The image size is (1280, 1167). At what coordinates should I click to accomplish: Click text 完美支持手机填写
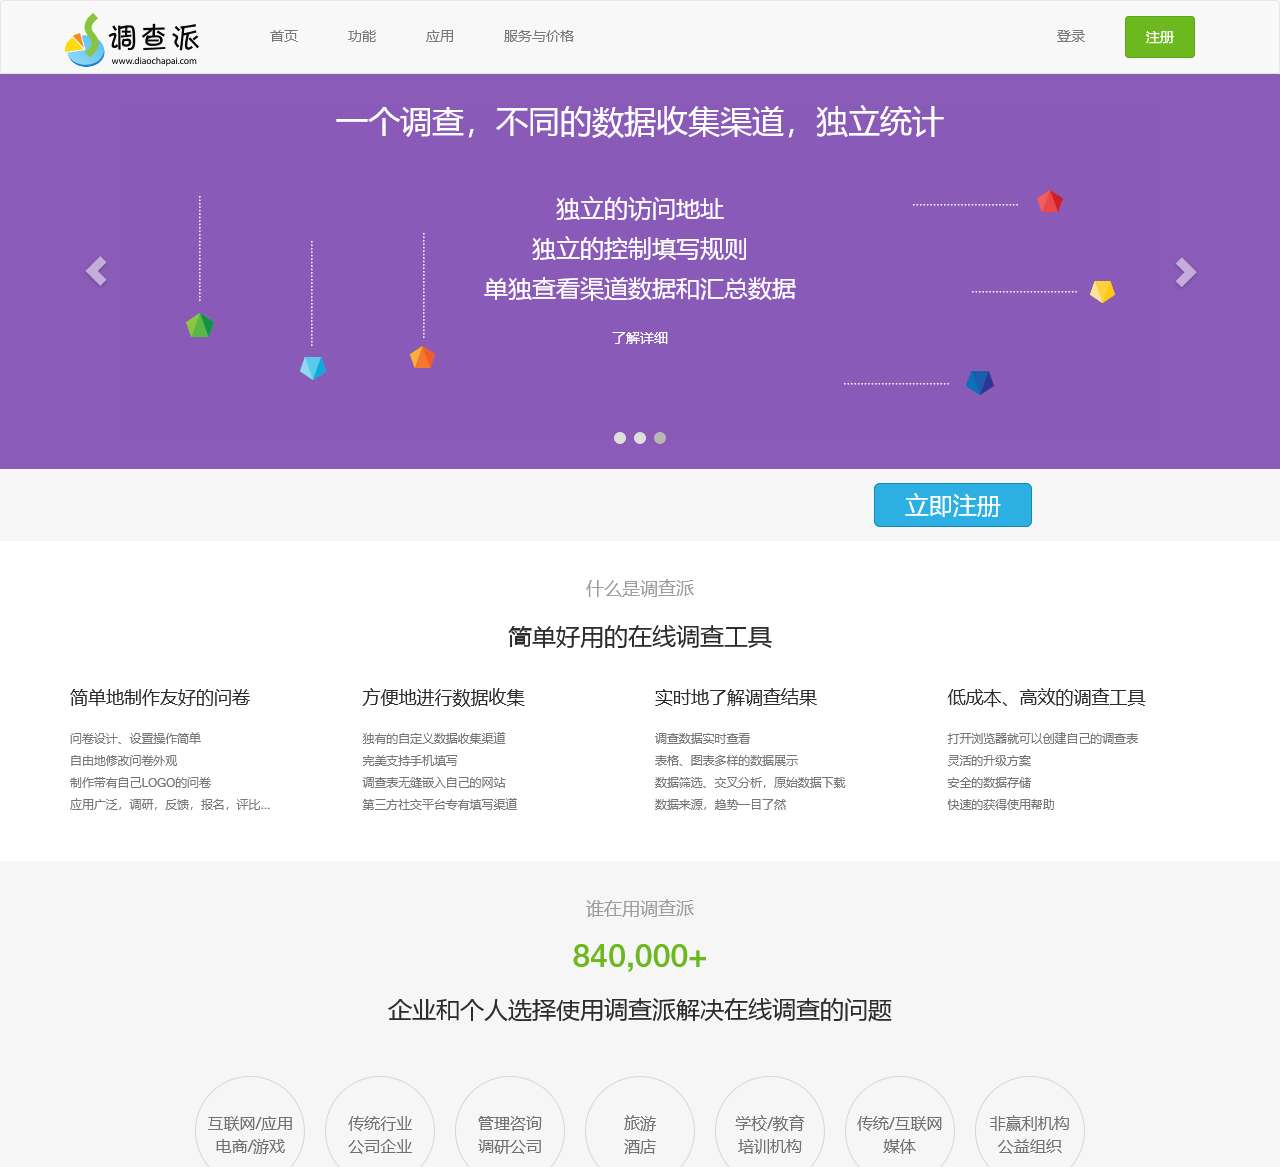(410, 761)
